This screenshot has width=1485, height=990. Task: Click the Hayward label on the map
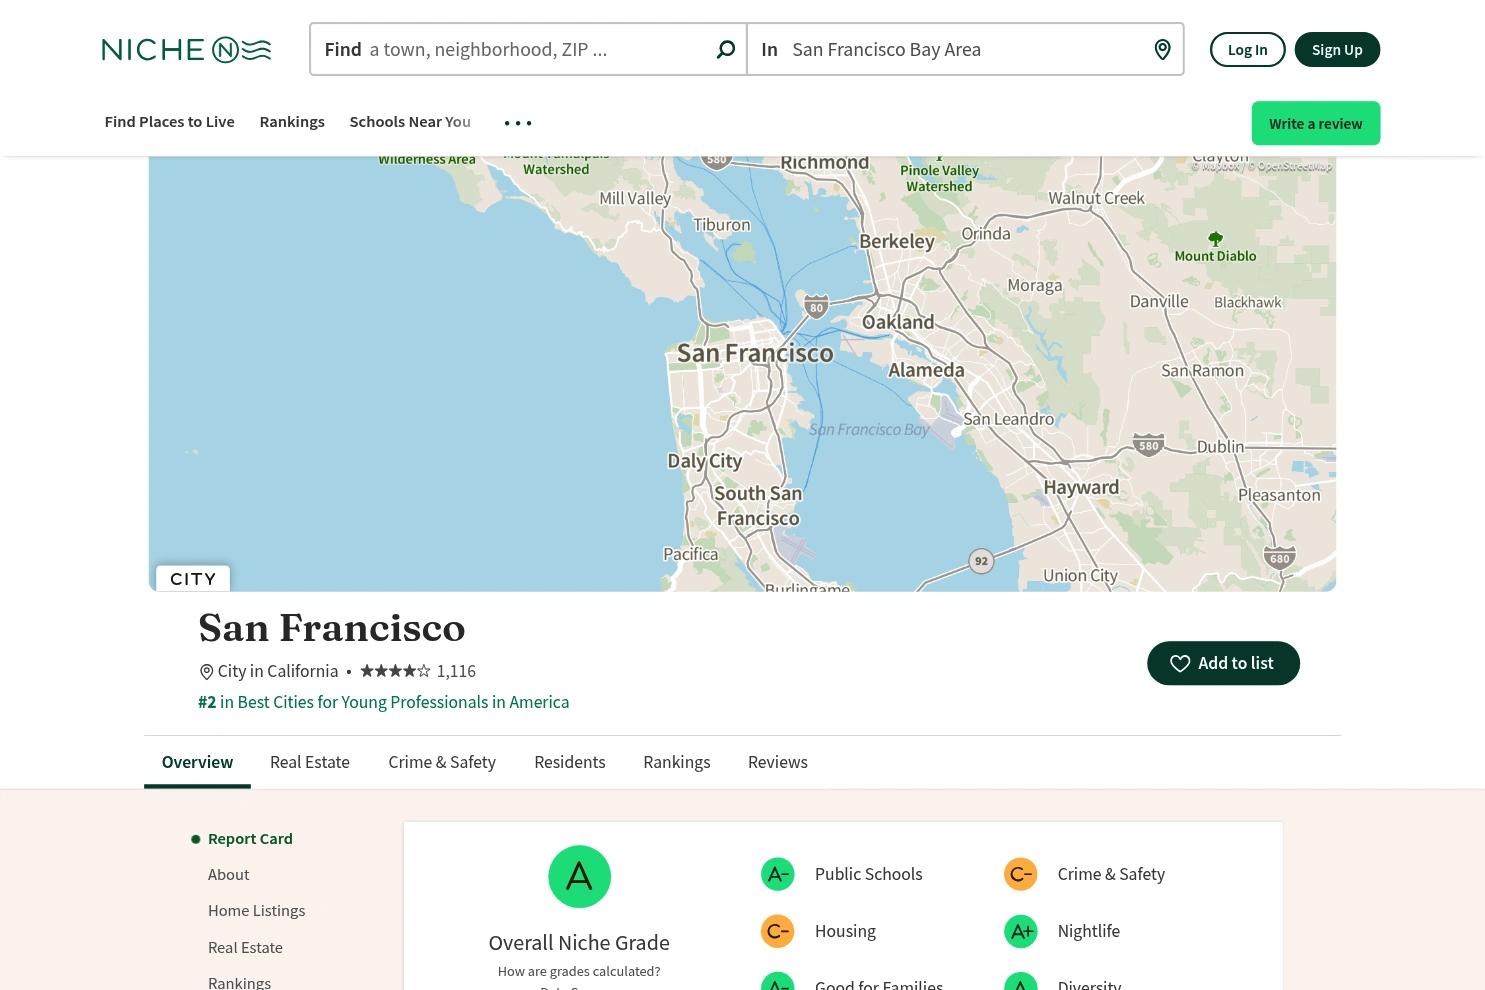pyautogui.click(x=1081, y=488)
